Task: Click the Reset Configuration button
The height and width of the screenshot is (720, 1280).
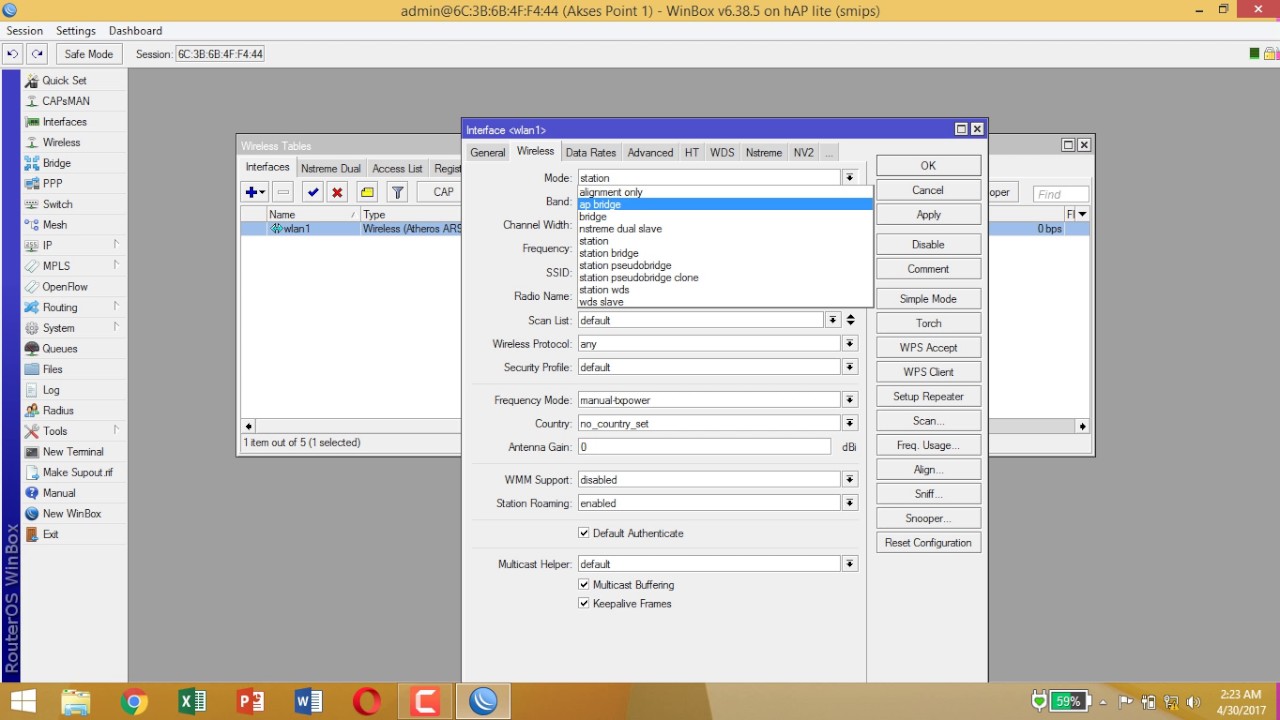Action: pyautogui.click(x=928, y=543)
